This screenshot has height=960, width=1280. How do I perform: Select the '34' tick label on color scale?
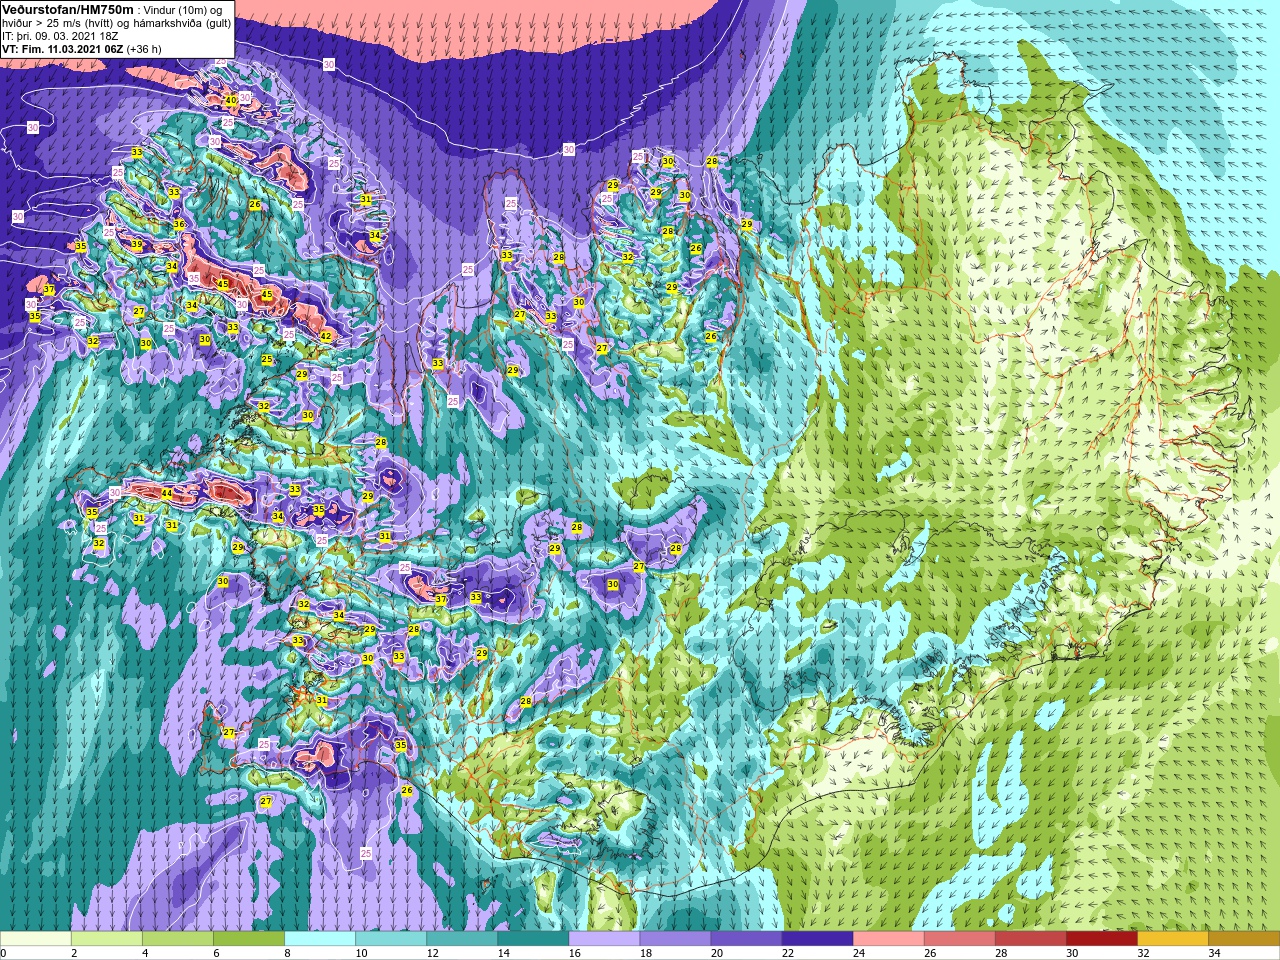(x=1214, y=953)
